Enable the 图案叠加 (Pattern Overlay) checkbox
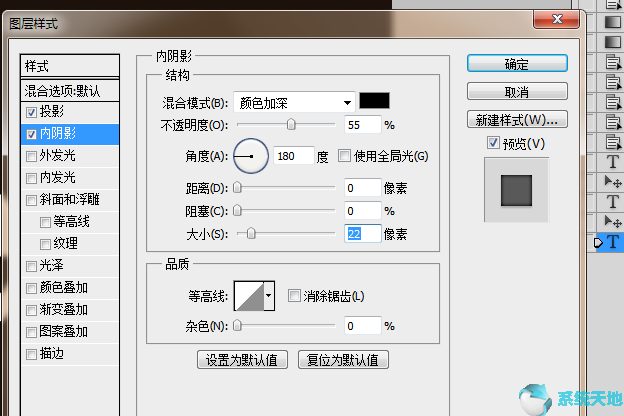 tap(31, 332)
